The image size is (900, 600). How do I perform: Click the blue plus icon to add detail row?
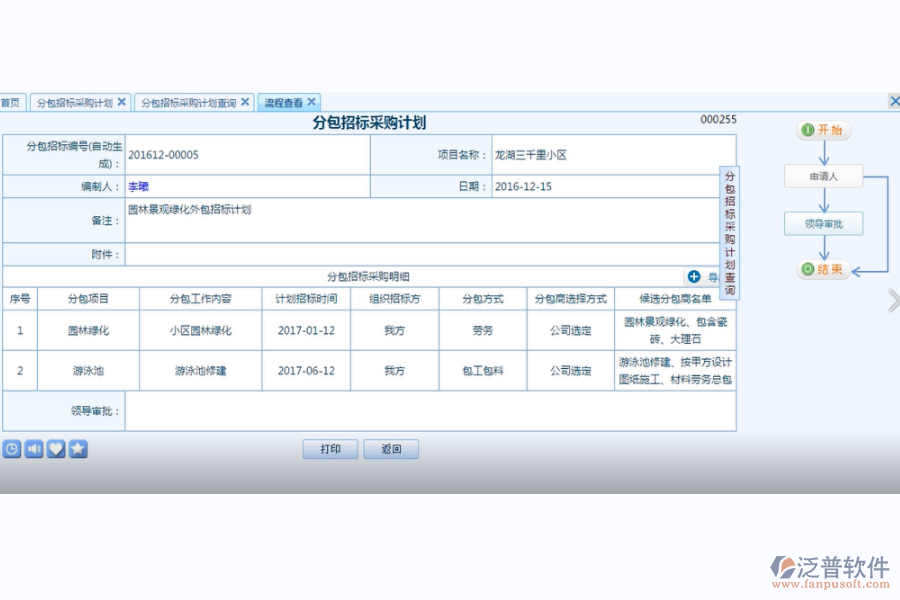point(694,277)
